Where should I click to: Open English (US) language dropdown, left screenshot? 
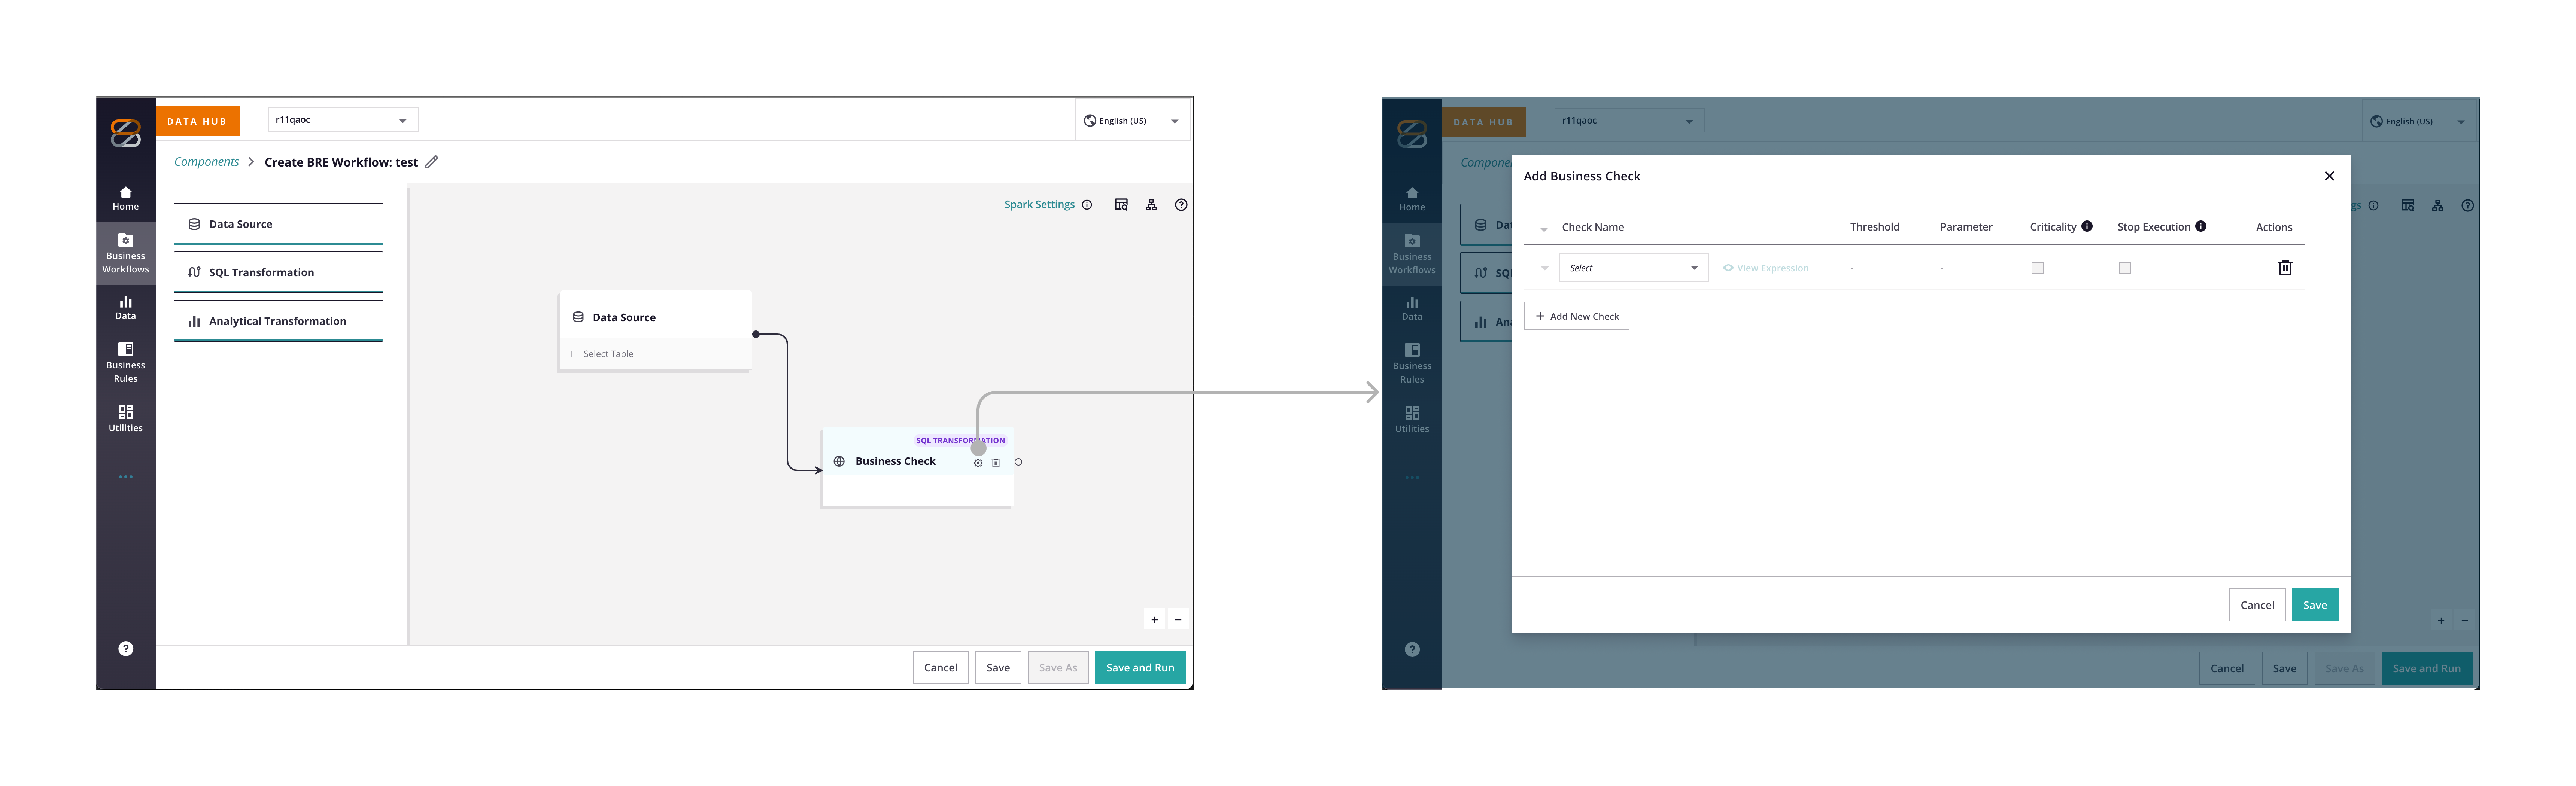pos(1132,121)
